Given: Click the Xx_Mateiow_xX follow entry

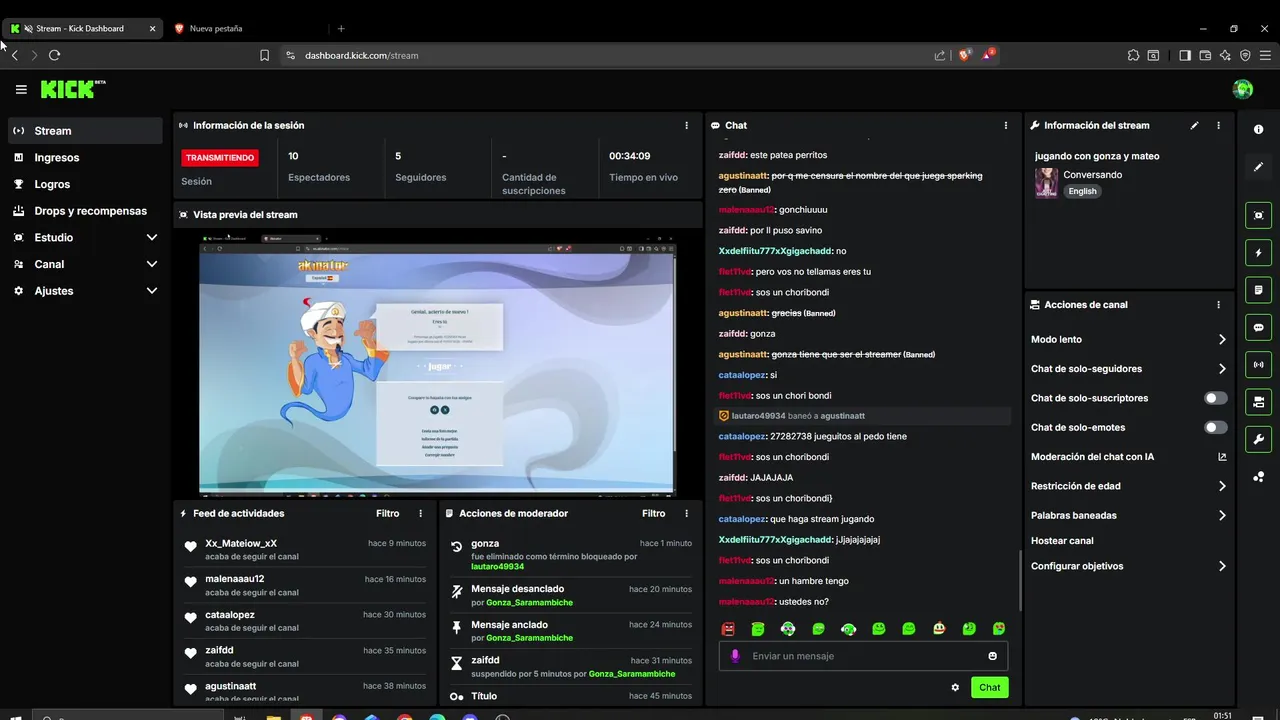Looking at the screenshot, I should tap(306, 549).
